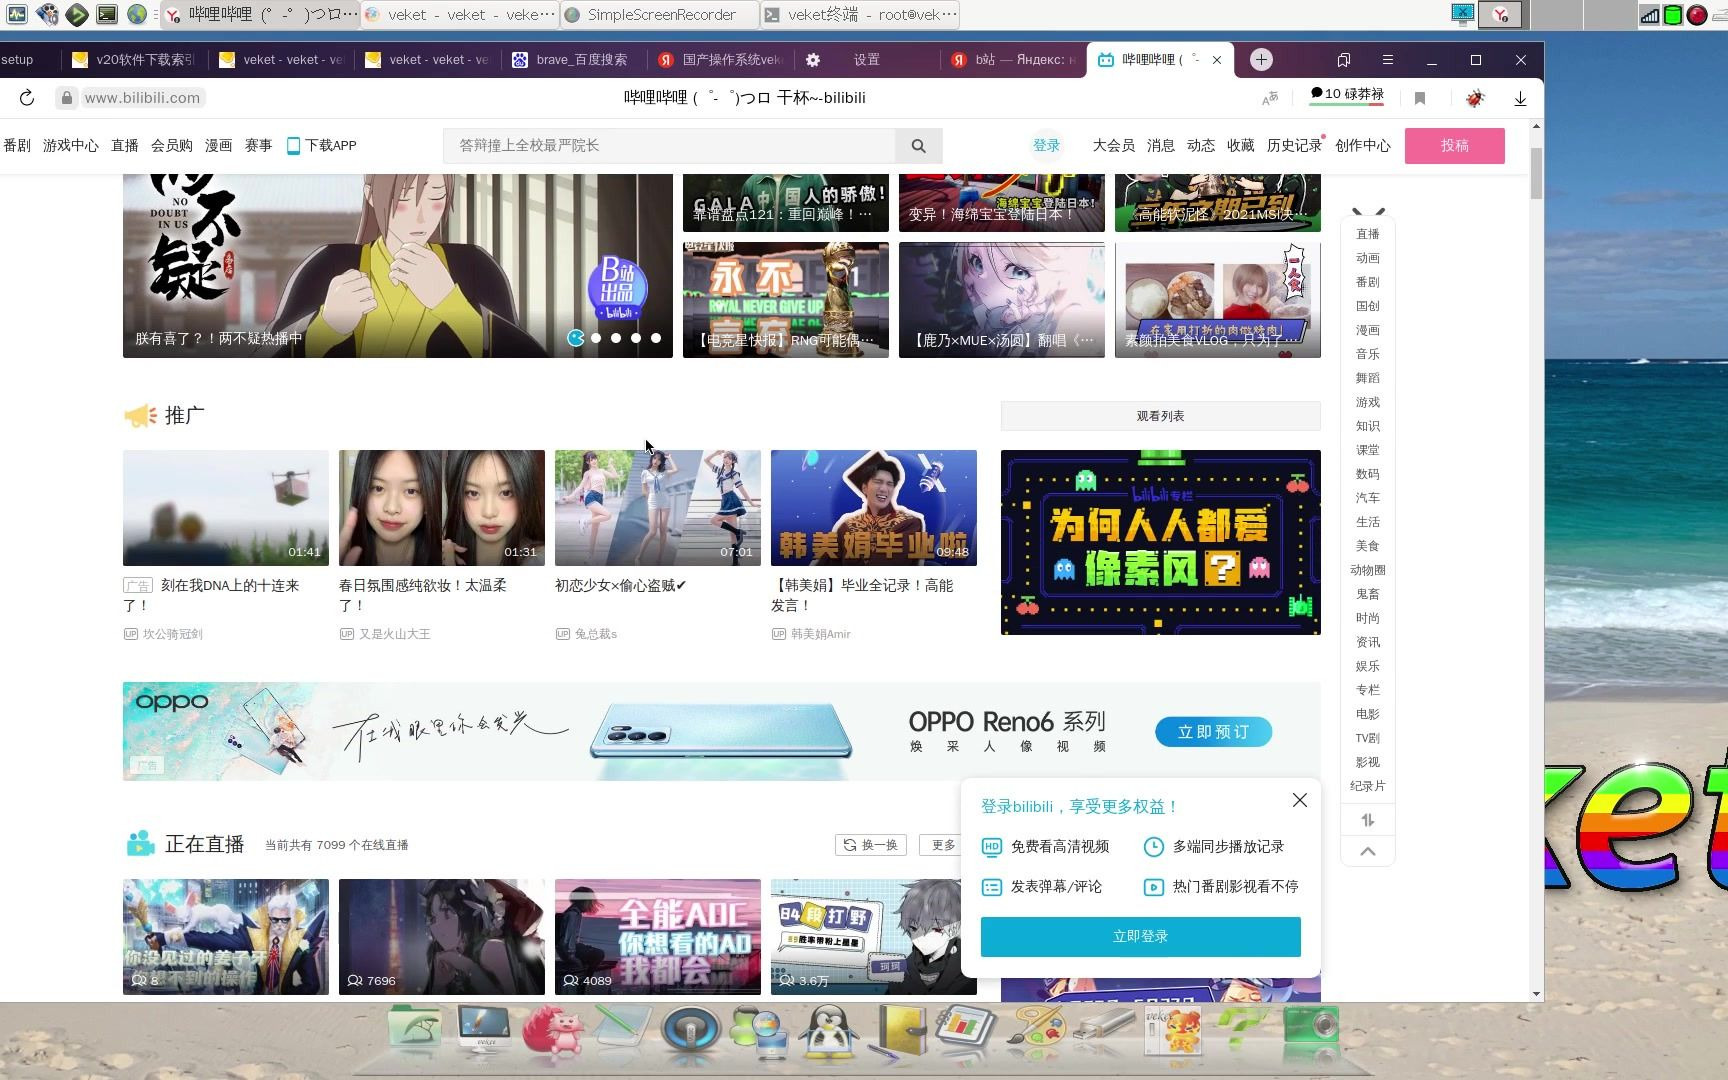Click the 换一换 refresh button
Screen dimensions: 1728x1080
pos(870,845)
